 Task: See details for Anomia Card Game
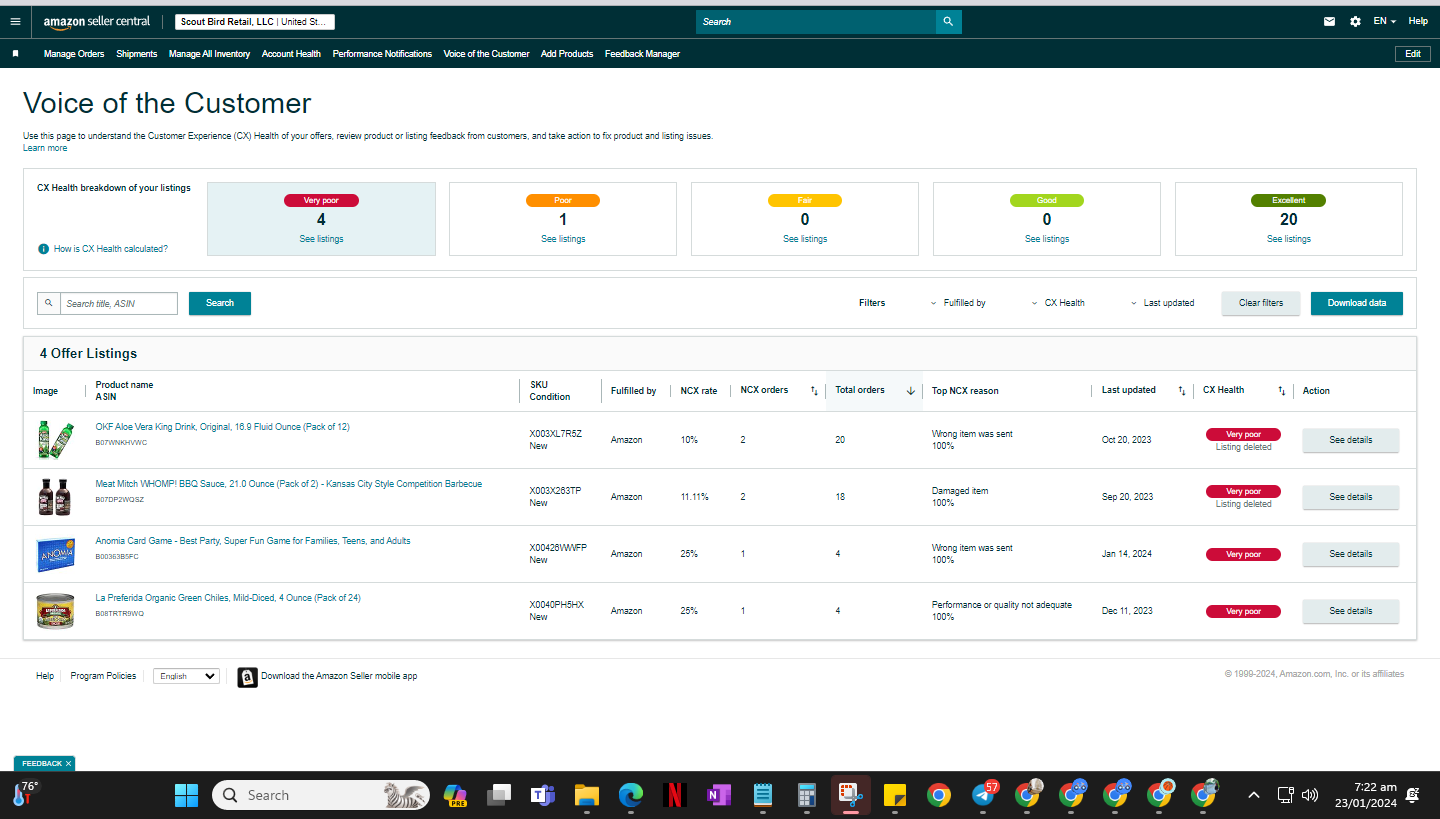(x=1350, y=554)
